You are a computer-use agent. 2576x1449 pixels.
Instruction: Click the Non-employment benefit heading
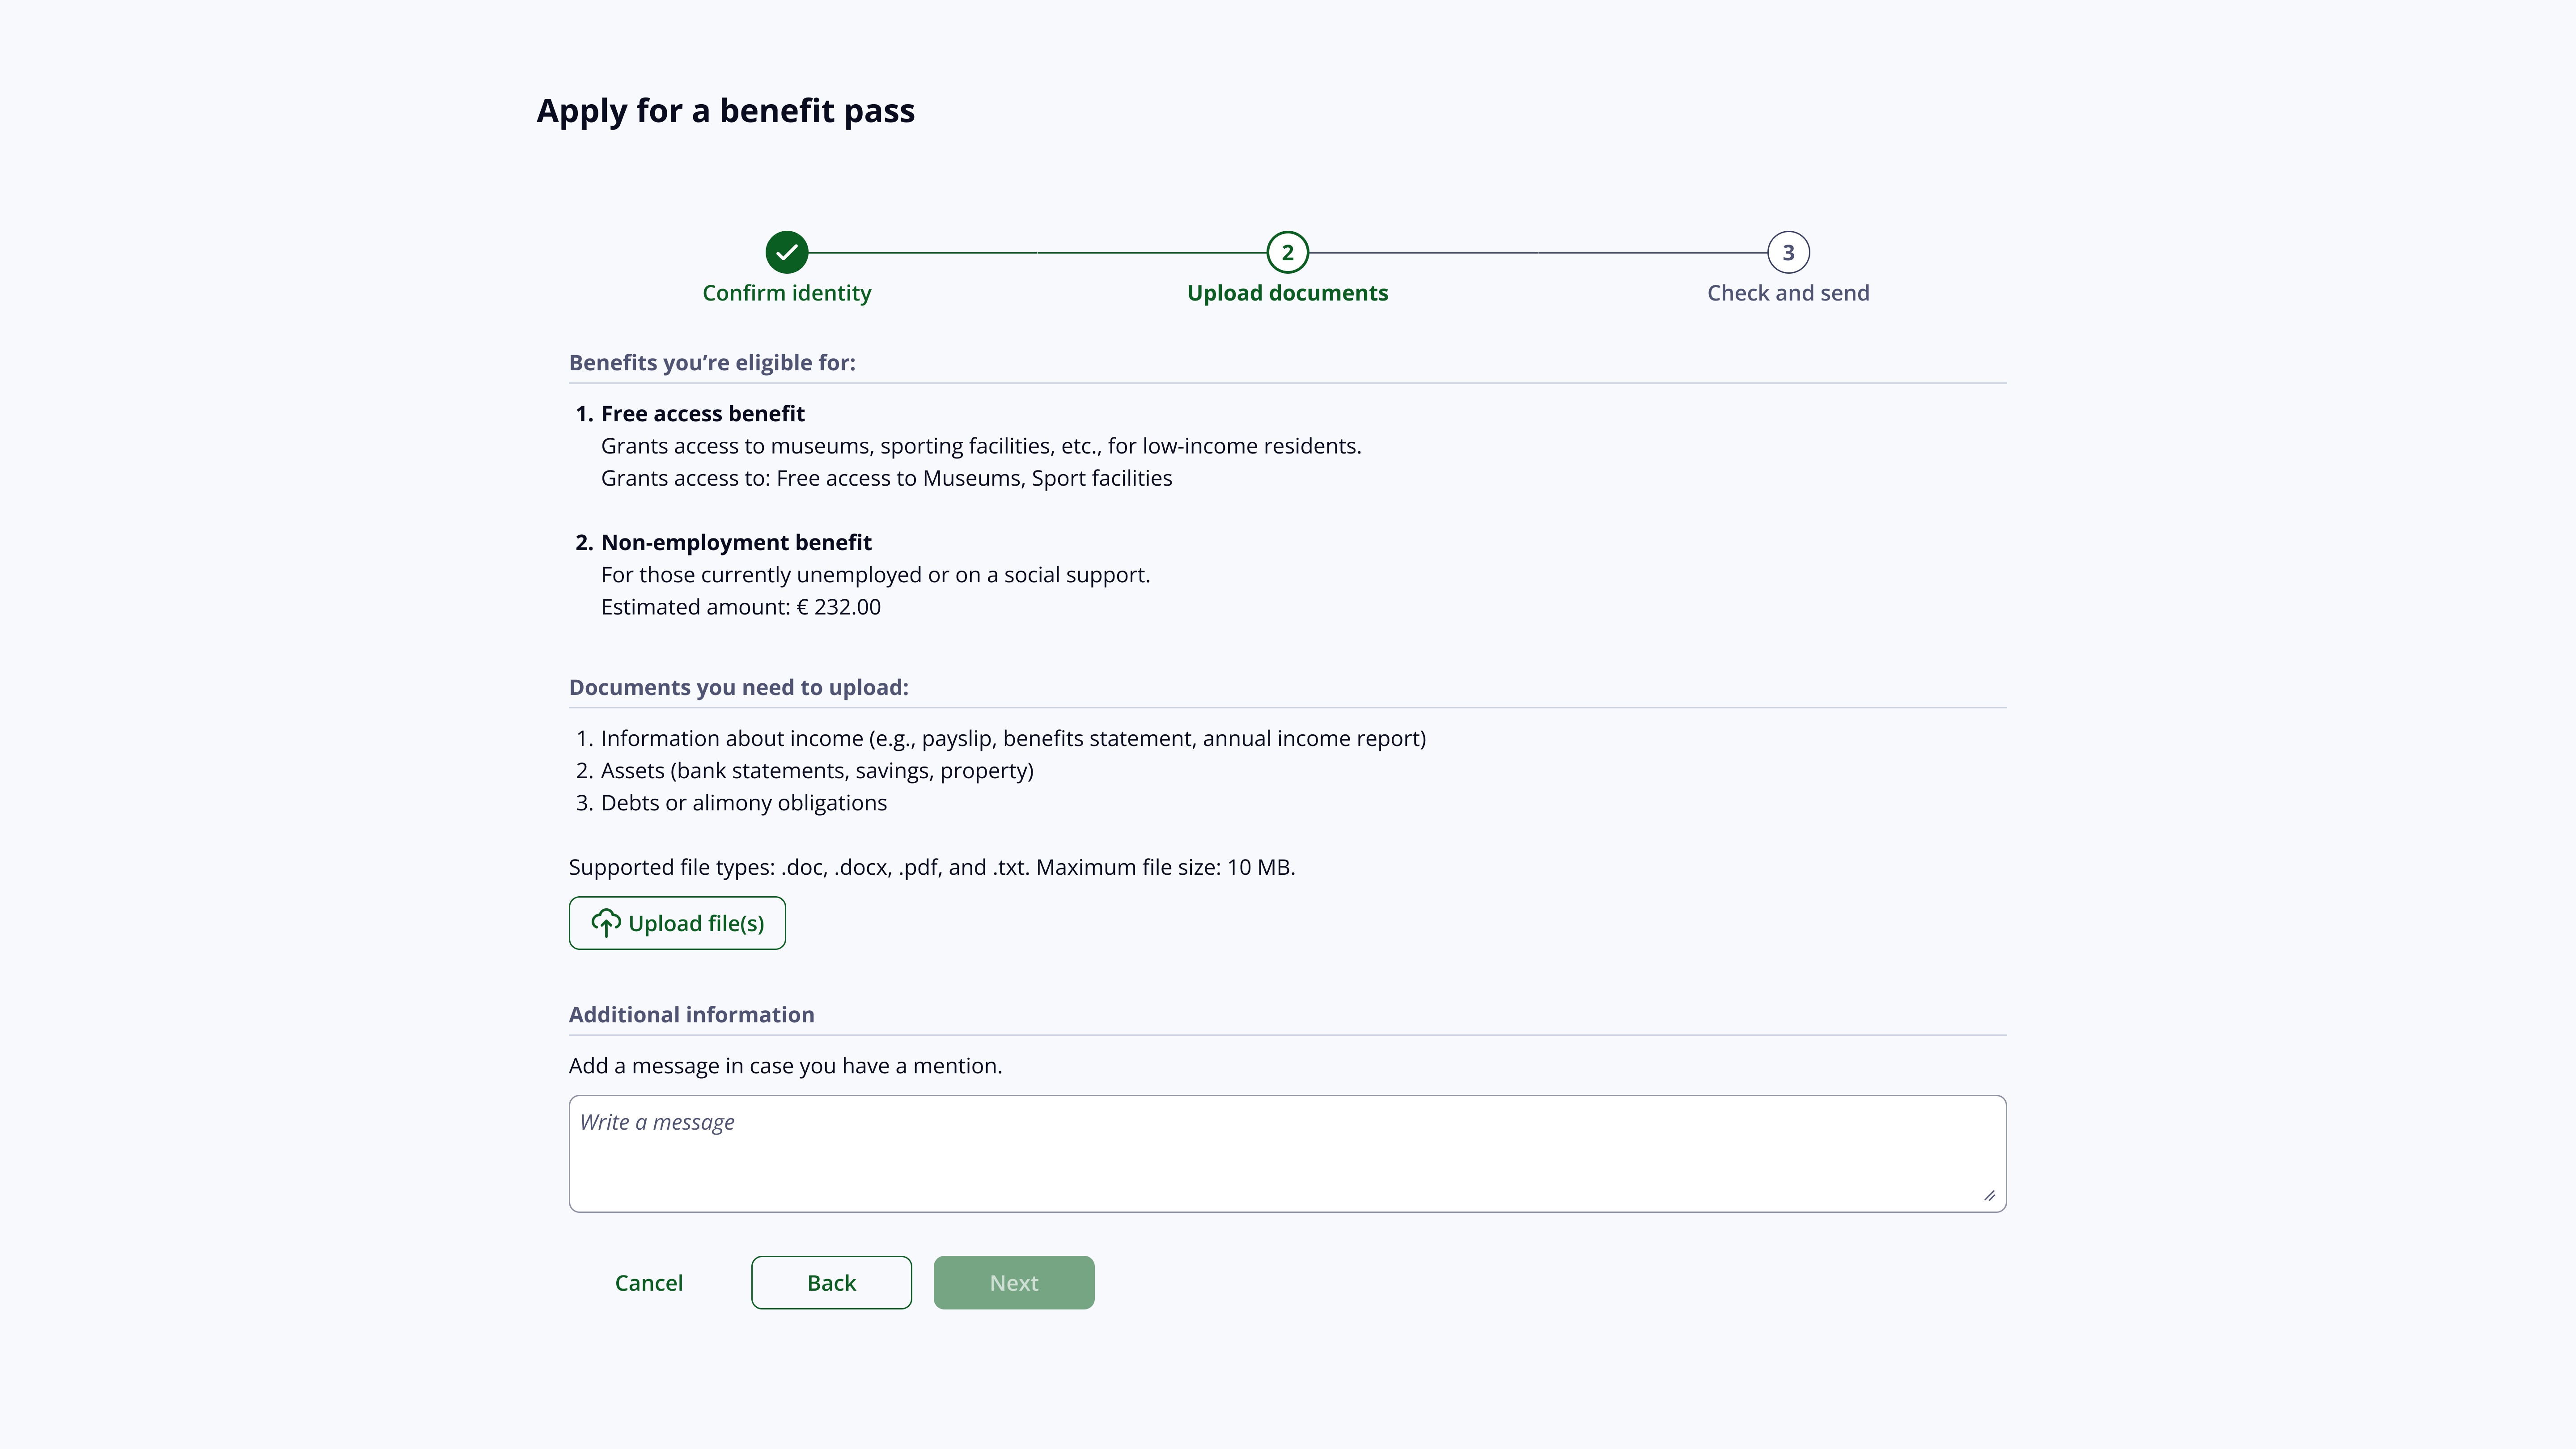[x=736, y=543]
